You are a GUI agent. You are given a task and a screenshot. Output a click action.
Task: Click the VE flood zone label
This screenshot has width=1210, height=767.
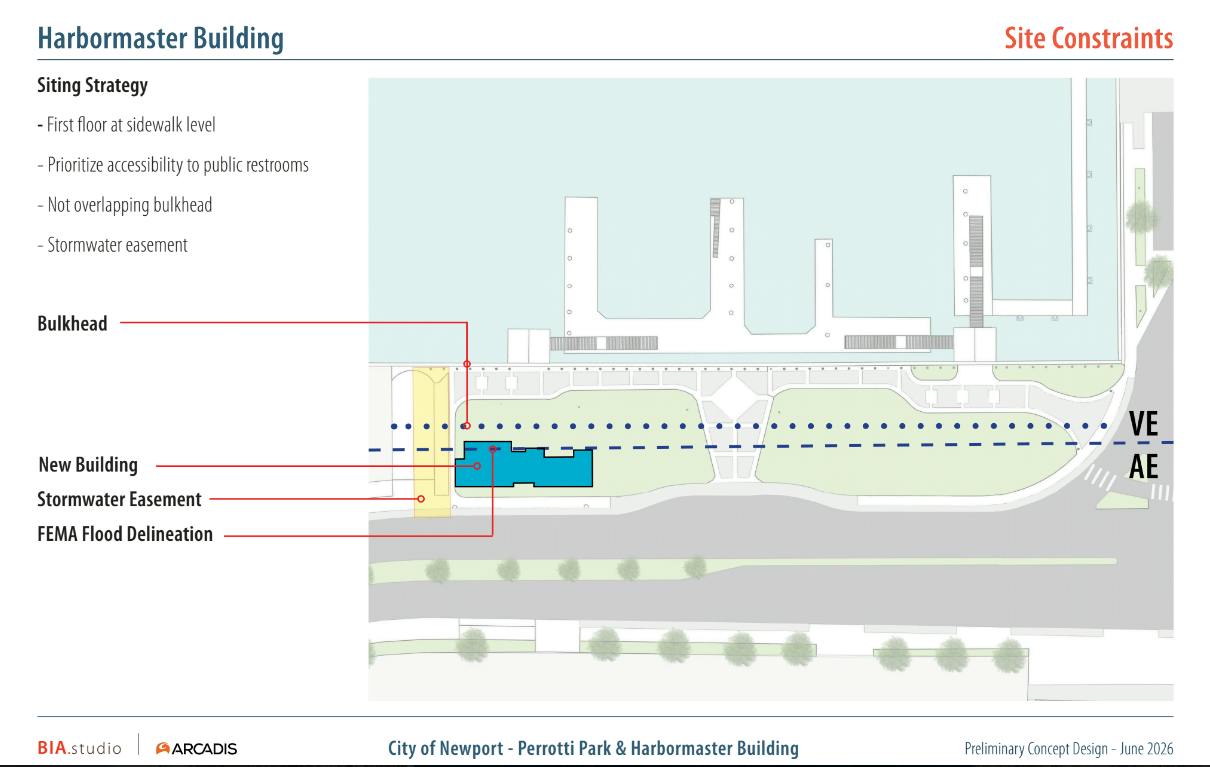(1144, 424)
